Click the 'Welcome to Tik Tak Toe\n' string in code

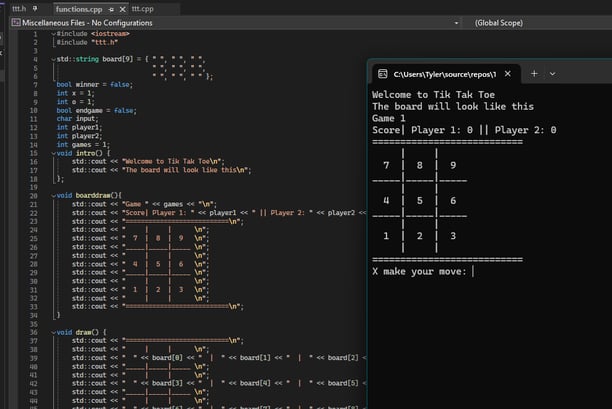point(172,161)
